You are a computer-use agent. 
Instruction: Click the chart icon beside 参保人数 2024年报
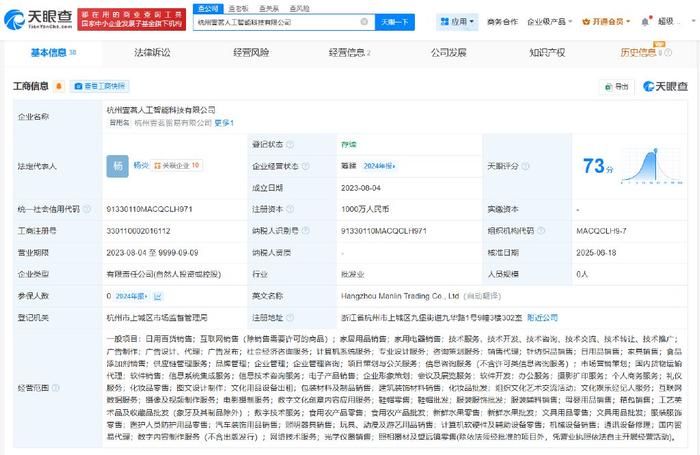pyautogui.click(x=158, y=296)
